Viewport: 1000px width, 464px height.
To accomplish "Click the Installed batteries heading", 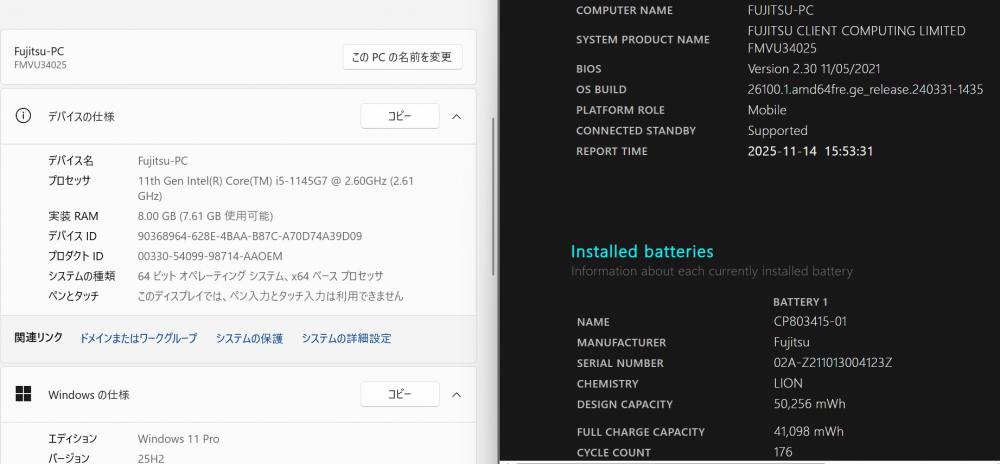I will pos(642,251).
